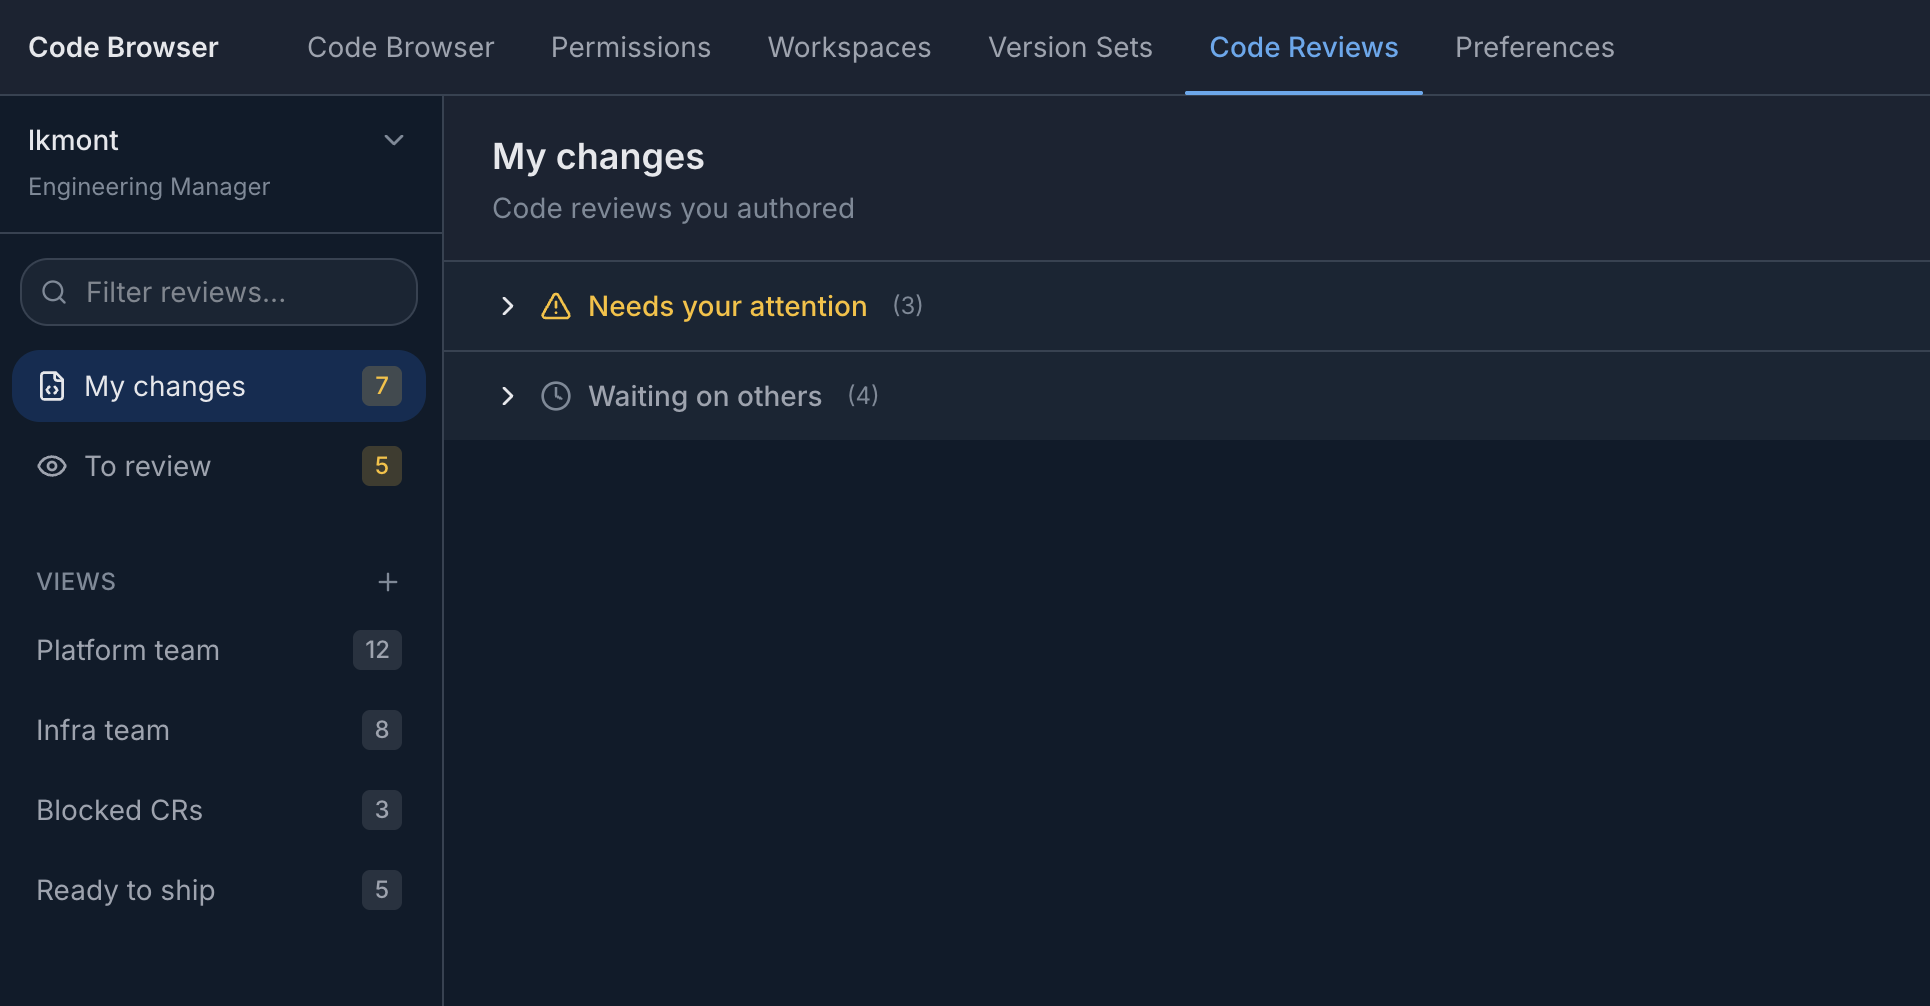Open the lkmont user dropdown chevron

(394, 140)
